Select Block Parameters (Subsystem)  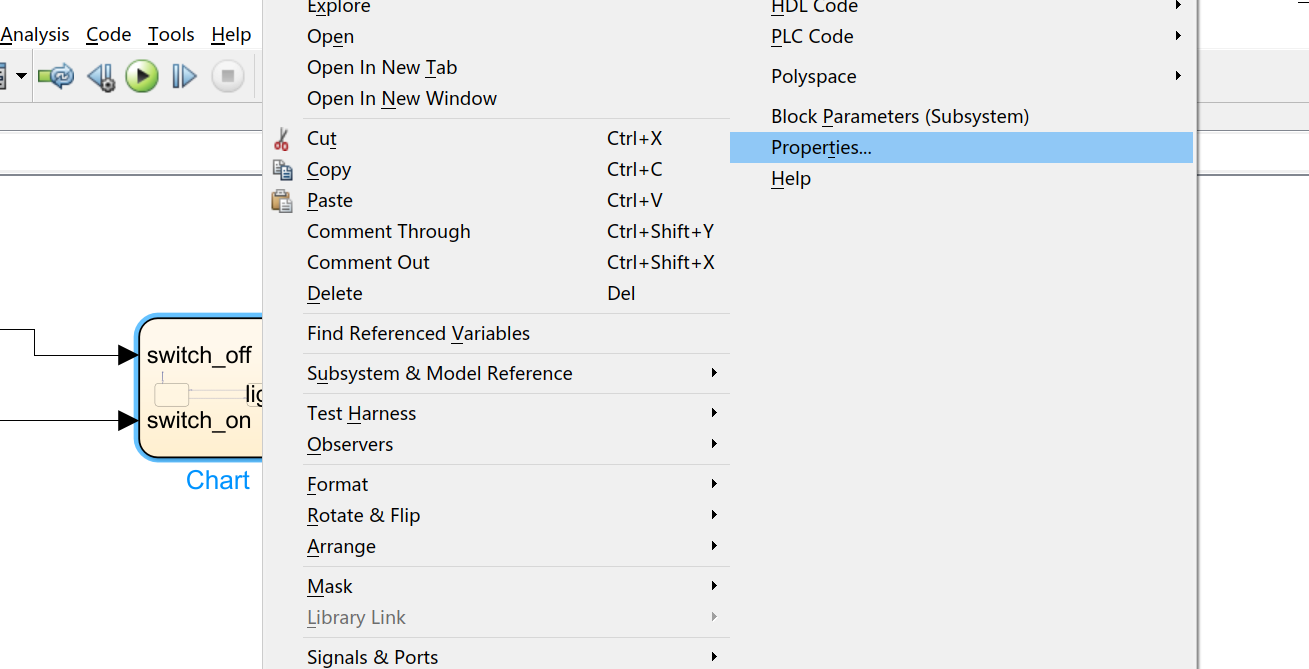899,117
